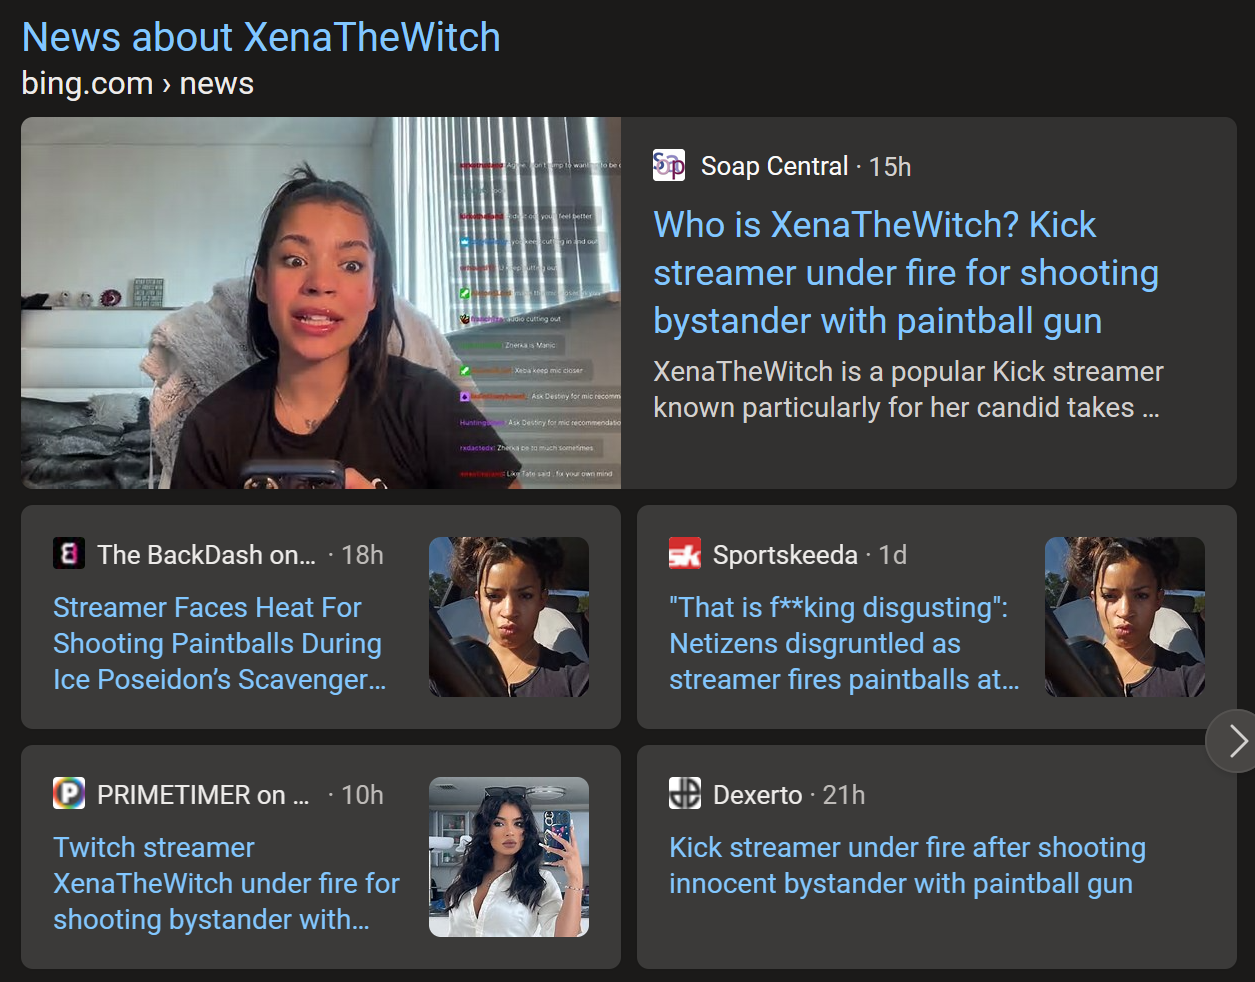The image size is (1255, 982).
Task: Open 'That is f**king disgusting' Sportskeeda headline
Action: click(844, 644)
